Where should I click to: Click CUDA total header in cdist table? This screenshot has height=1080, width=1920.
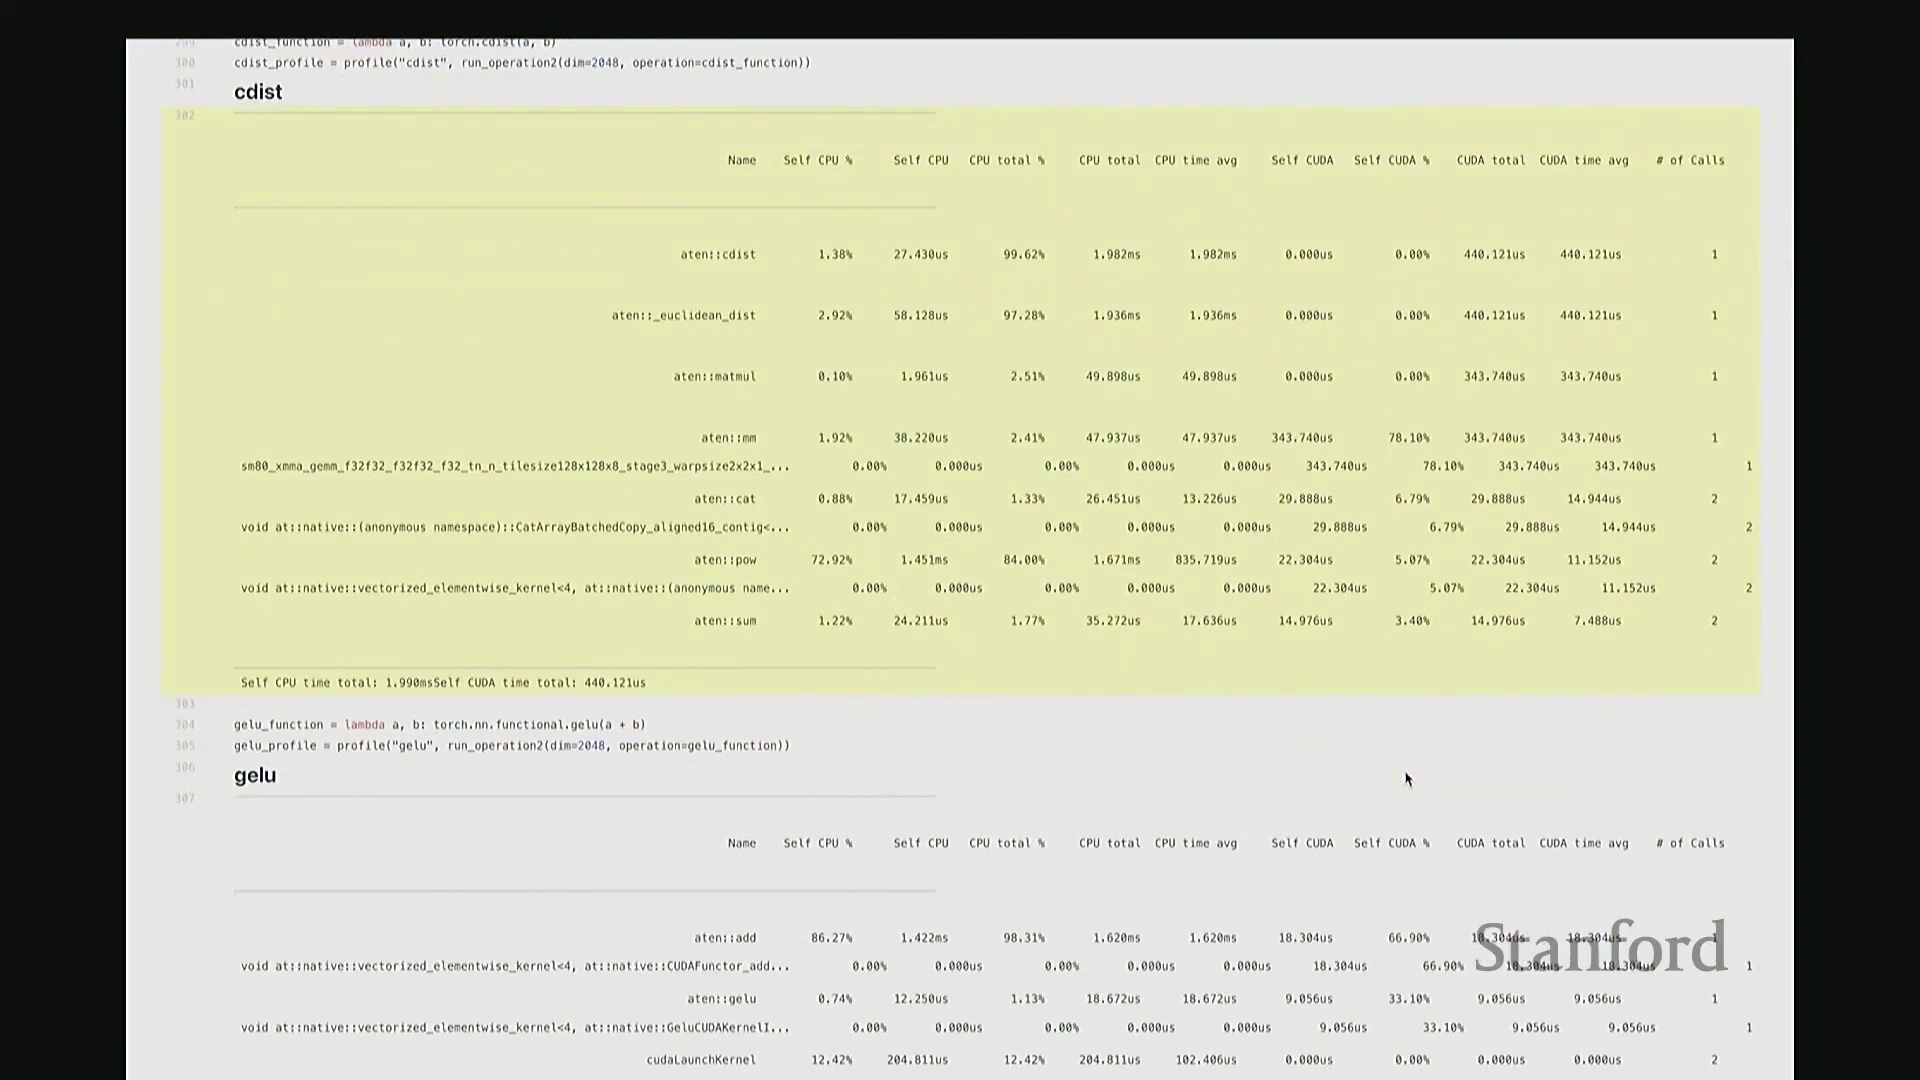pos(1491,160)
